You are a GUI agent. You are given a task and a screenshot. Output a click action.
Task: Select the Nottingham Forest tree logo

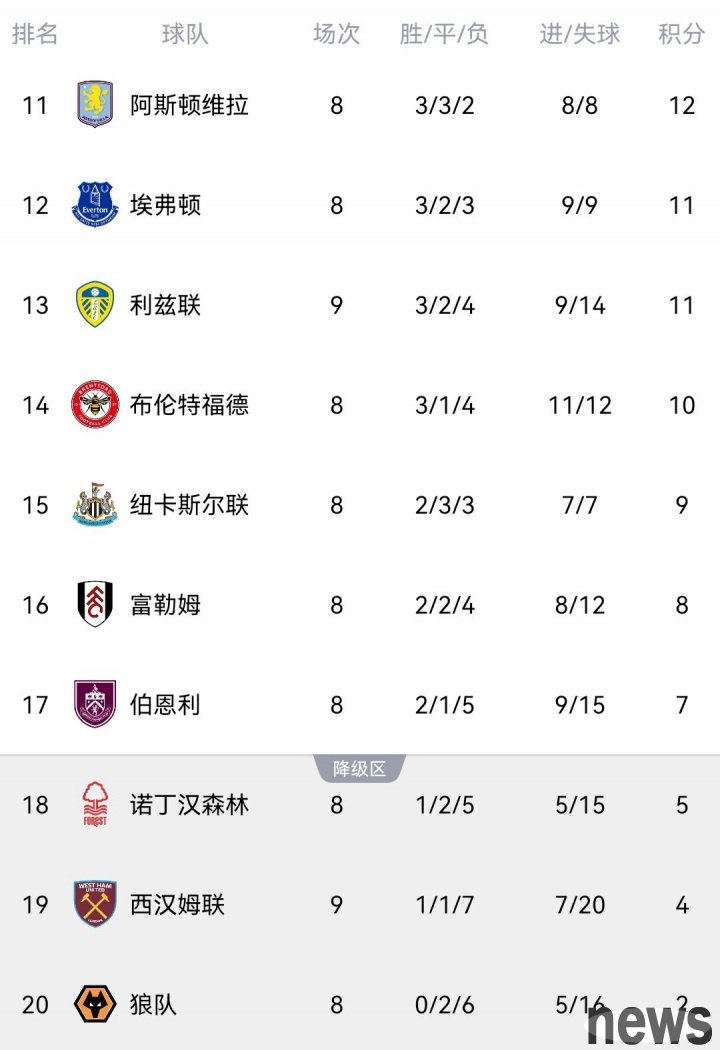click(95, 805)
